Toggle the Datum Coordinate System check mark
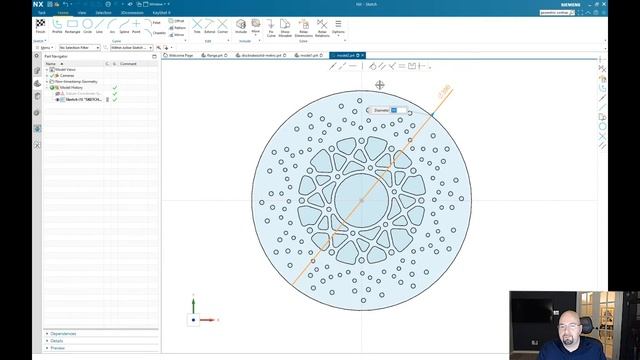Screen dimensions: 640x360 click(115, 93)
